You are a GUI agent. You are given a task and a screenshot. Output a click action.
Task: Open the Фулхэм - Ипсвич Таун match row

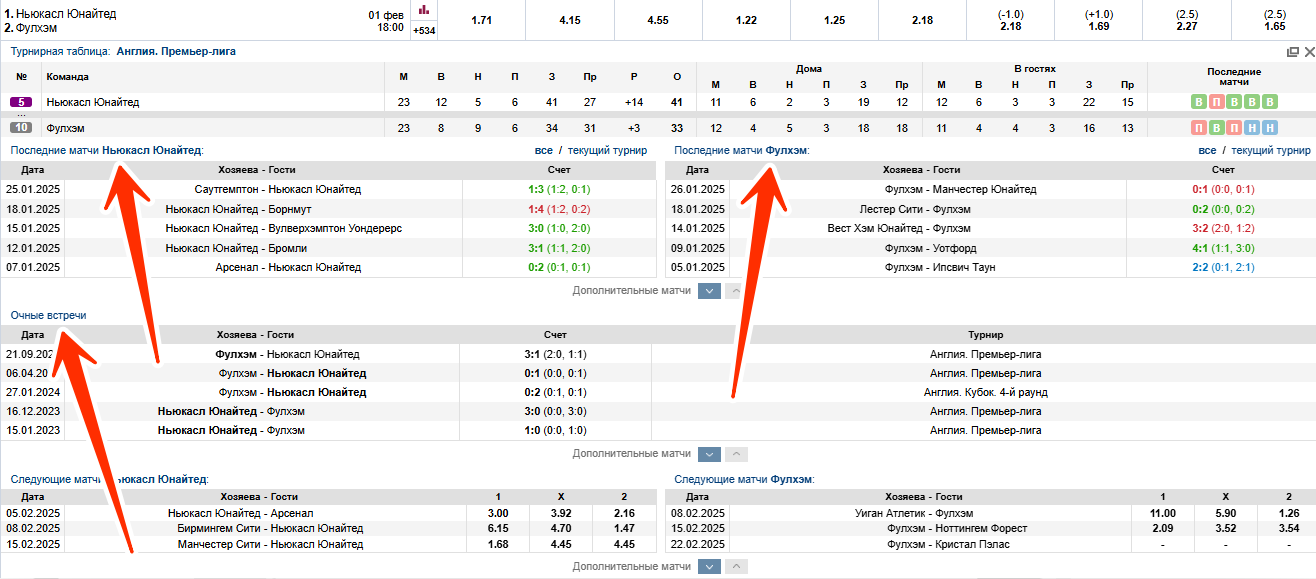click(940, 267)
